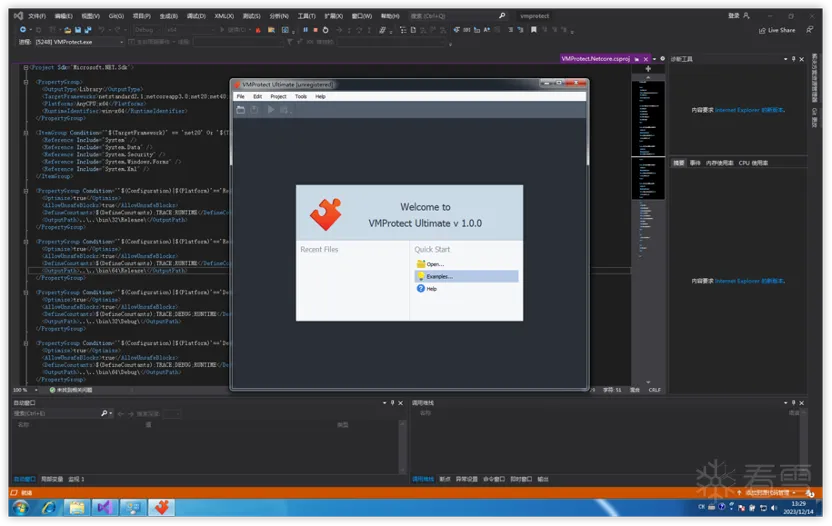Close the Autos window panel
Screen dimensions: 832x526
(401, 403)
